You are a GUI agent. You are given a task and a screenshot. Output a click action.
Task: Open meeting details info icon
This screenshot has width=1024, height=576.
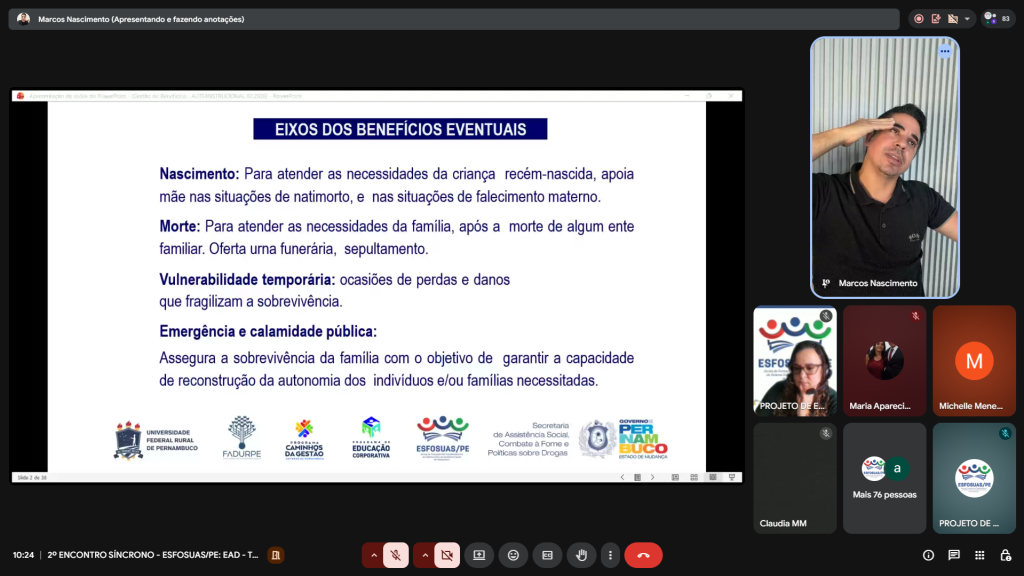[x=928, y=555]
